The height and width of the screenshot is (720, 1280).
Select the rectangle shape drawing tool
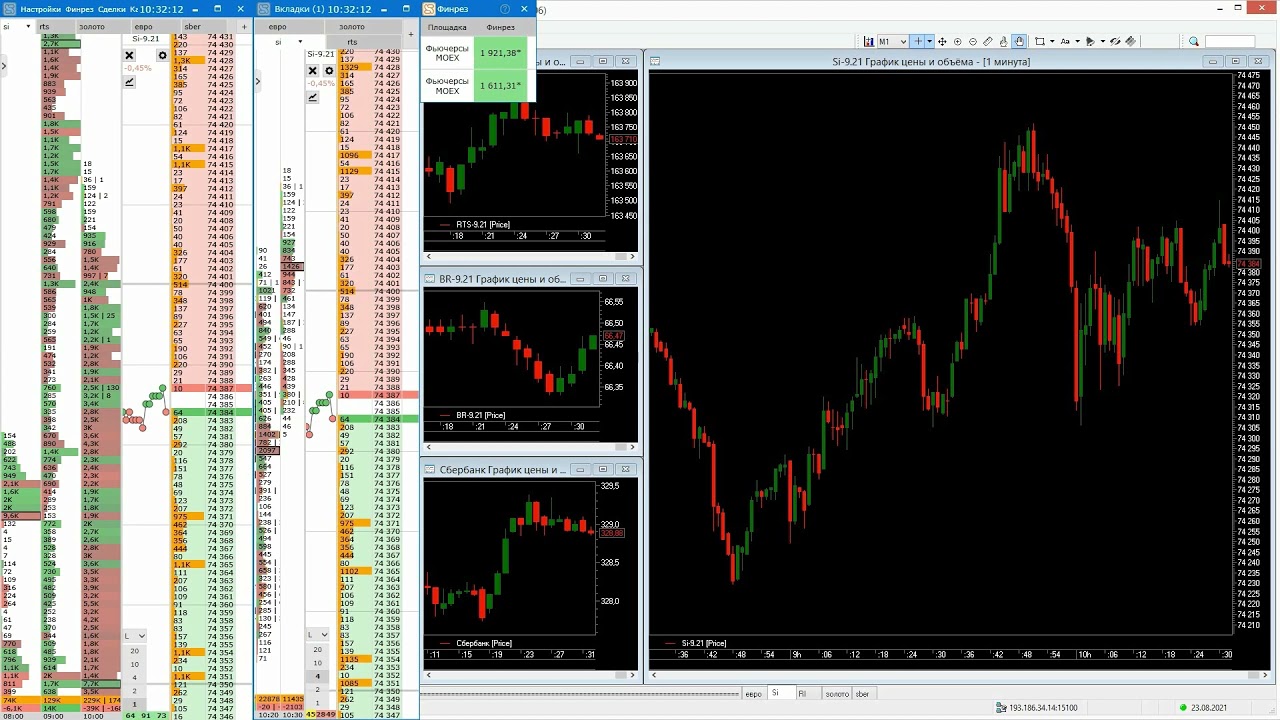1040,42
